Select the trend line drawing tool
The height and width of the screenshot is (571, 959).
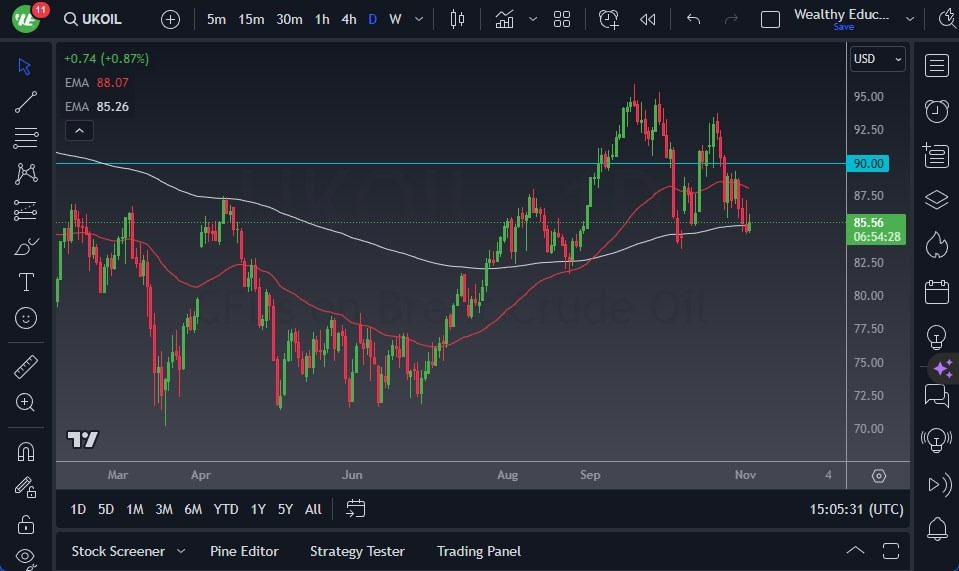26,101
